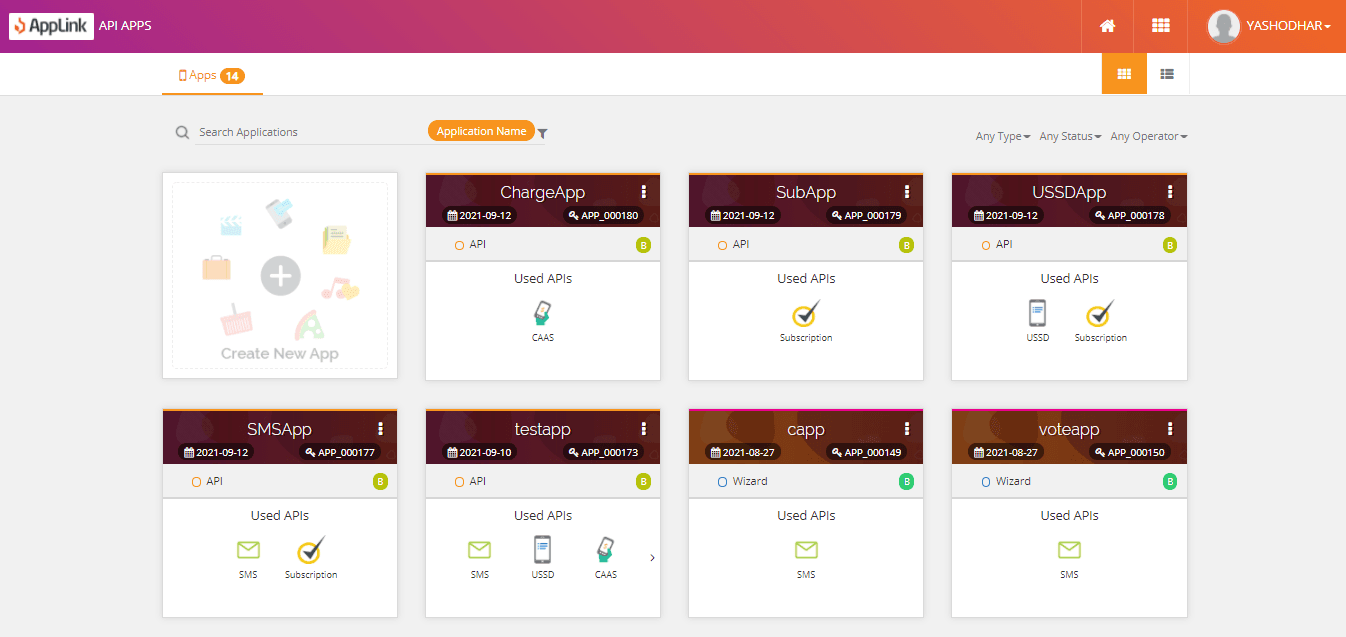
Task: Open the Any Operator filter dropdown
Action: tap(1149, 137)
